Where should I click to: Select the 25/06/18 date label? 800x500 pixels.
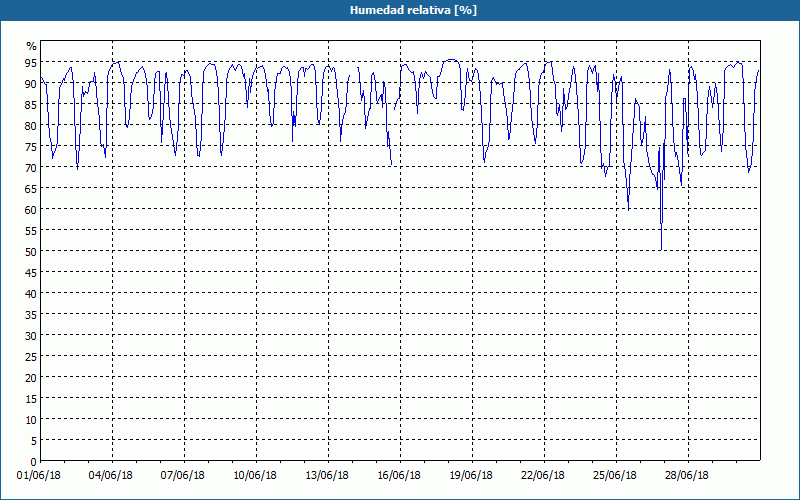tap(615, 475)
